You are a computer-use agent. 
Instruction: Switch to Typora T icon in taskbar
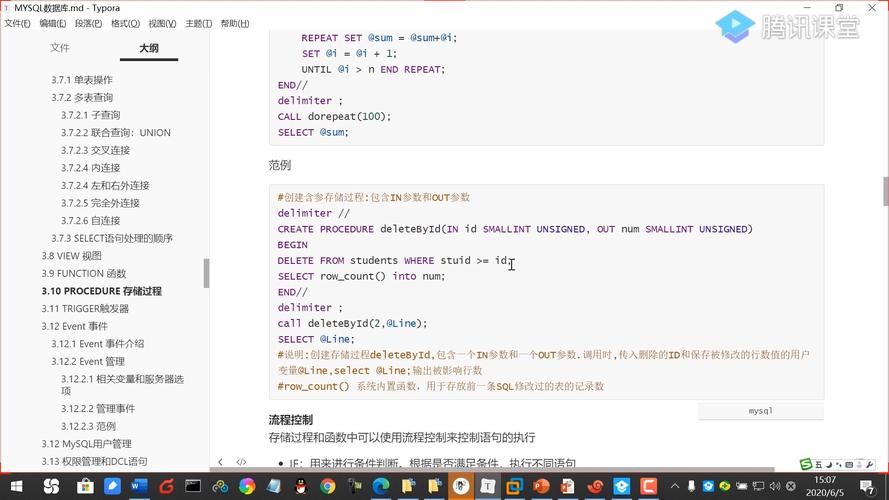488,486
